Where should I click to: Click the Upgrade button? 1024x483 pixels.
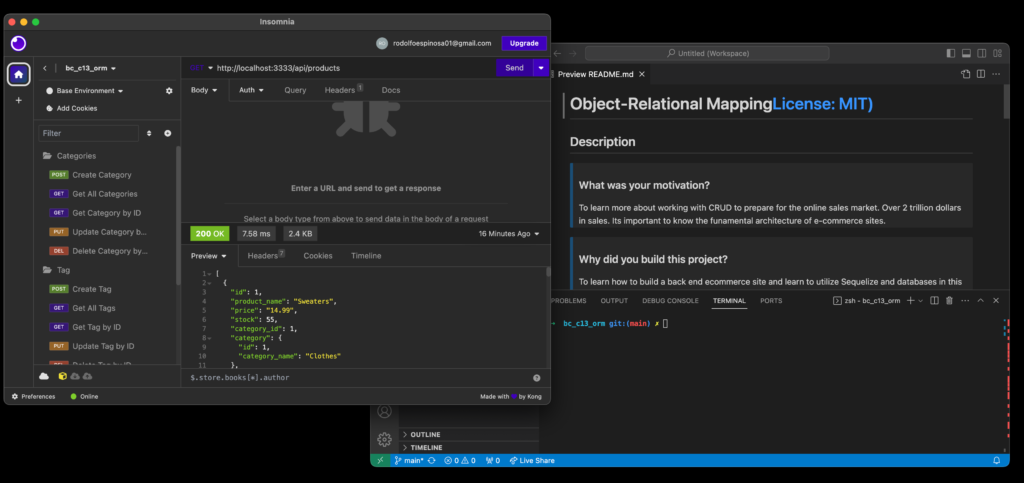(x=524, y=43)
